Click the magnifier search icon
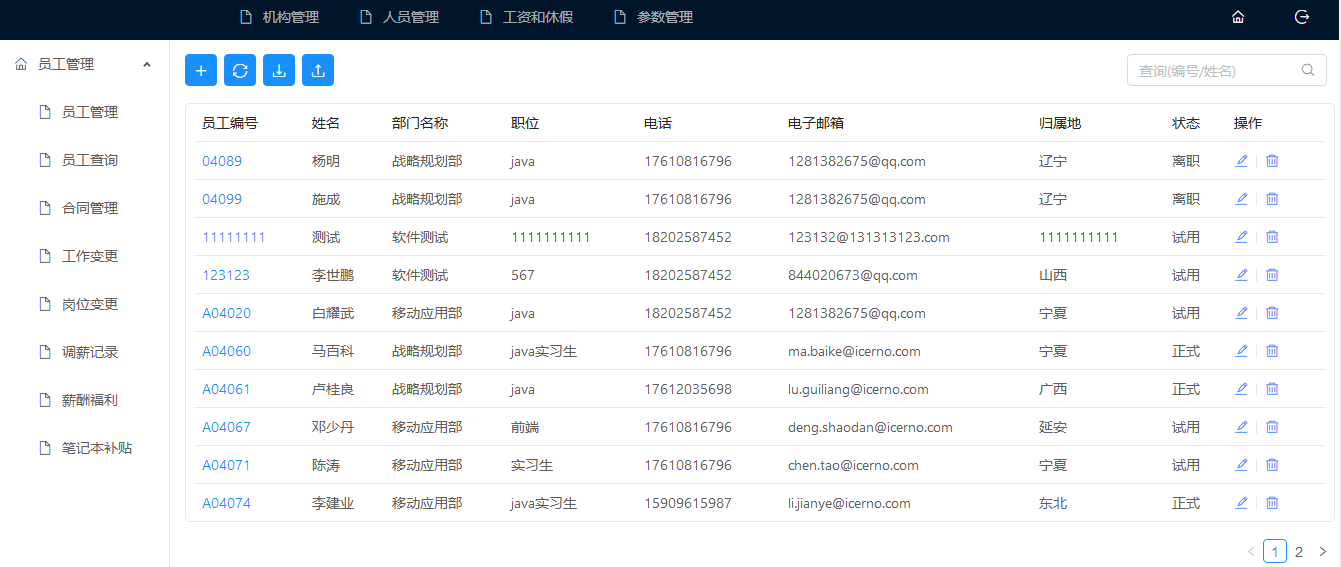Screen dimensions: 1341x567 click(1307, 70)
